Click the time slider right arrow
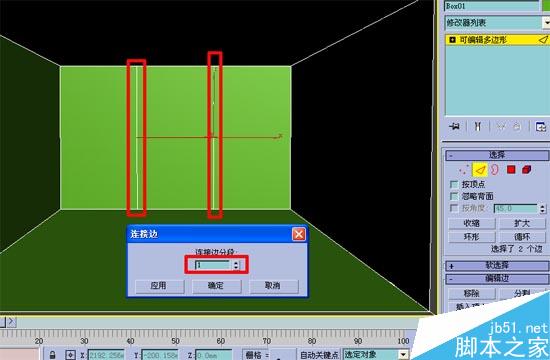 tap(12, 321)
